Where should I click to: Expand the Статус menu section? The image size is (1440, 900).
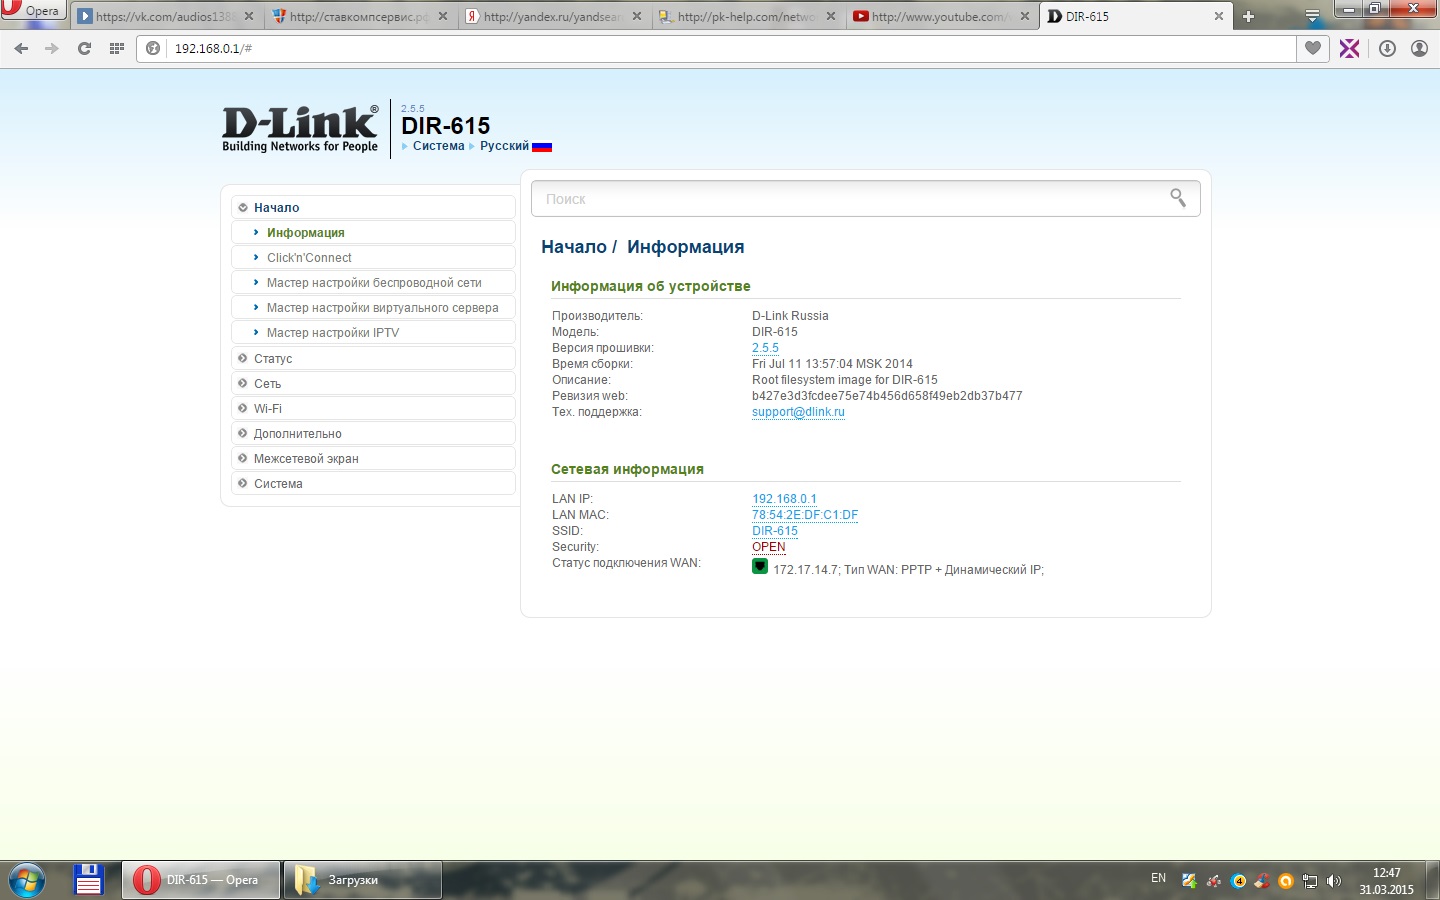click(x=373, y=358)
